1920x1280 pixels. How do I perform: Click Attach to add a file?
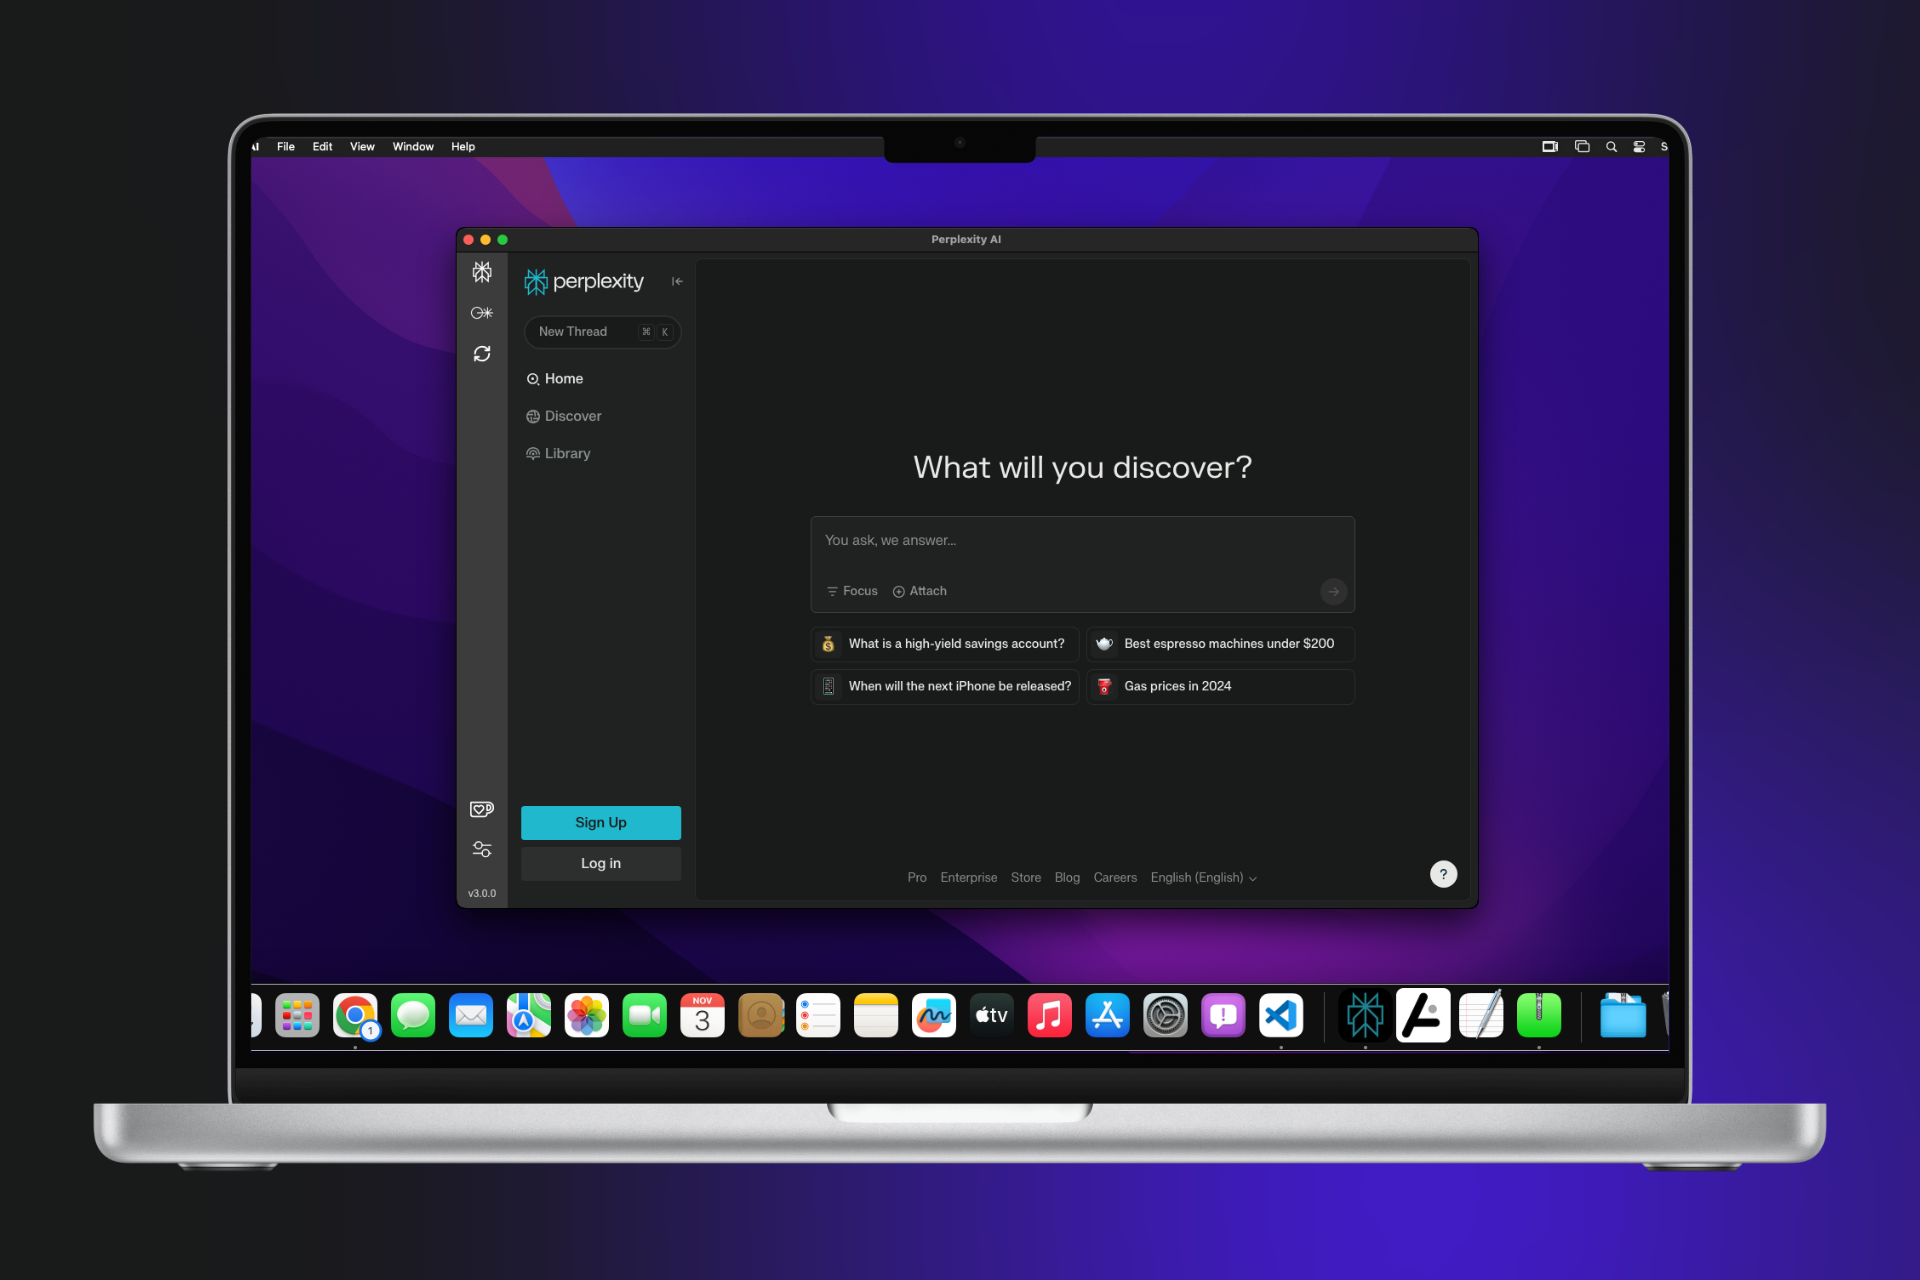(x=920, y=591)
